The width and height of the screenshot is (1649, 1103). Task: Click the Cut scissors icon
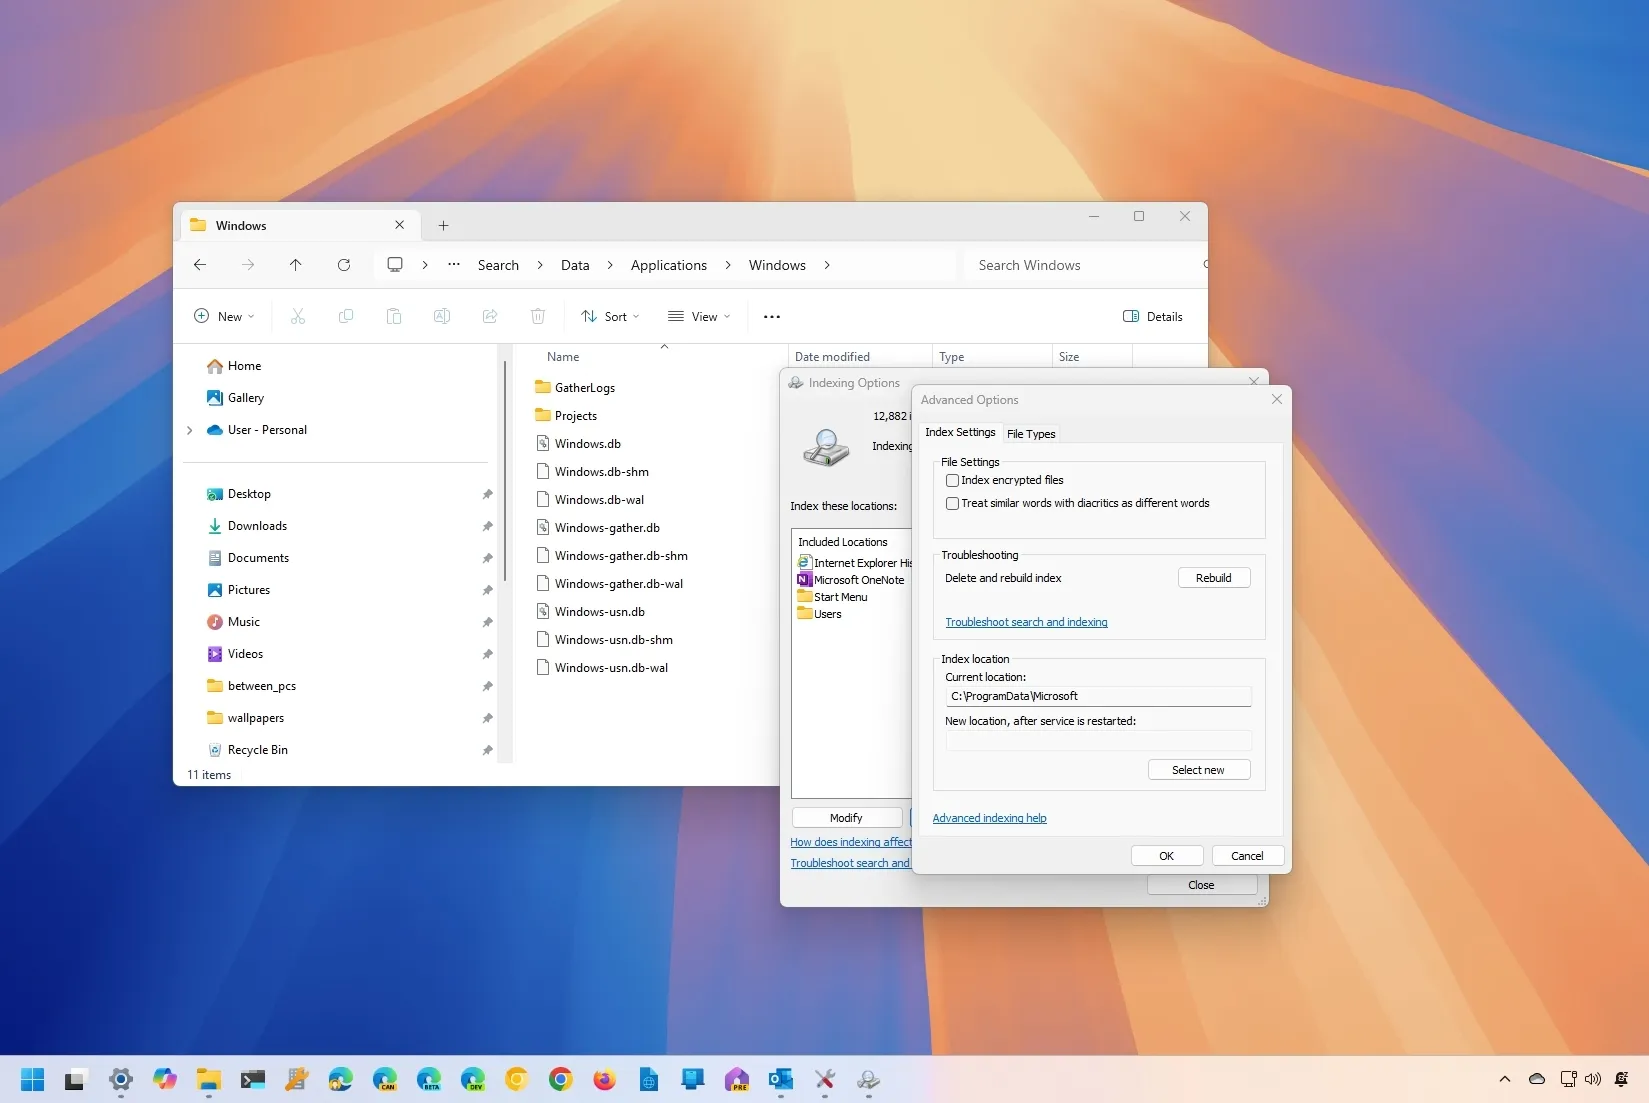[298, 316]
